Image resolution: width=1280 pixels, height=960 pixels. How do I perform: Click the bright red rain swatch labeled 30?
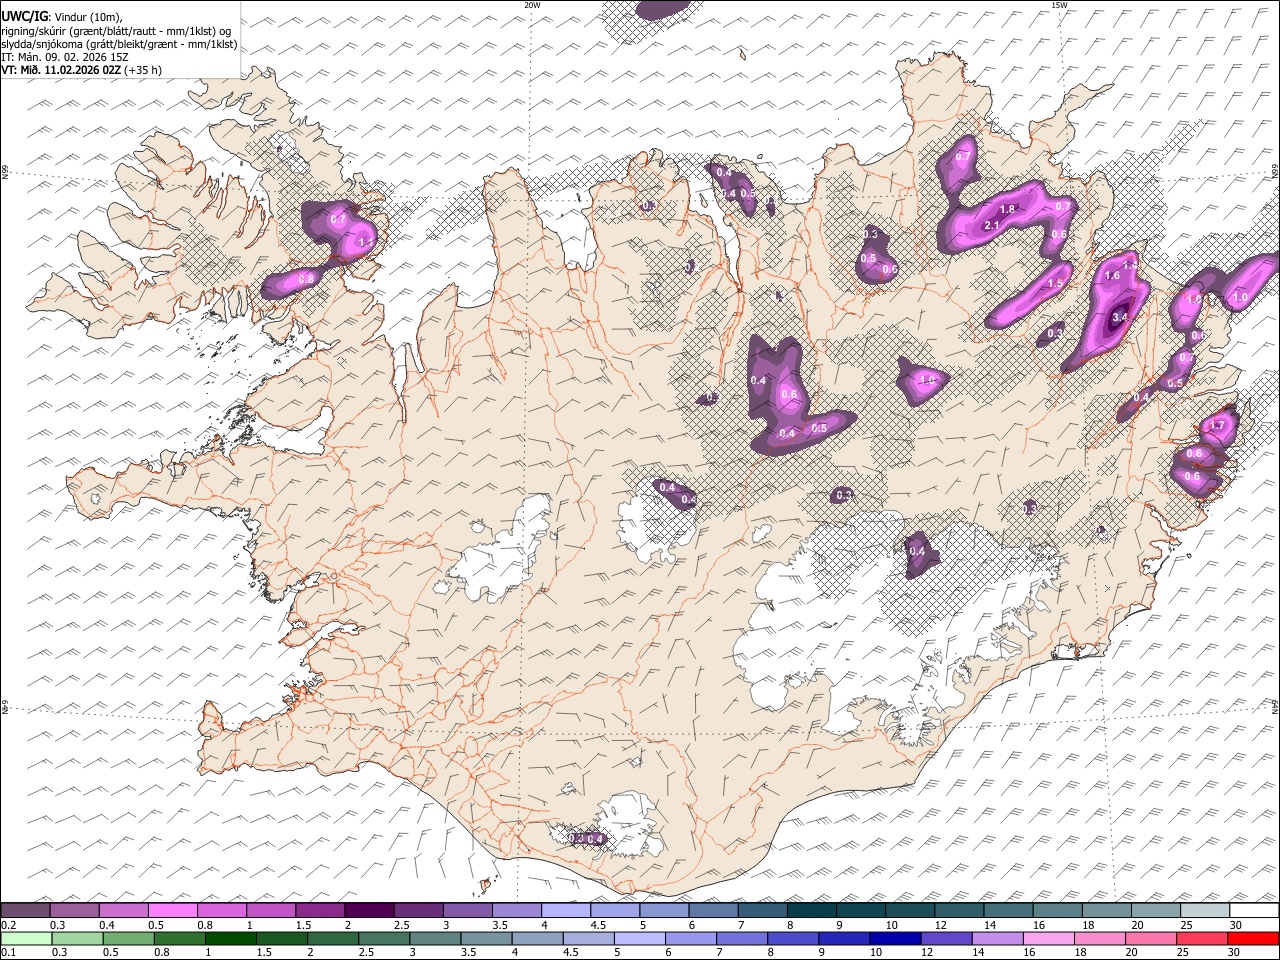(1253, 938)
